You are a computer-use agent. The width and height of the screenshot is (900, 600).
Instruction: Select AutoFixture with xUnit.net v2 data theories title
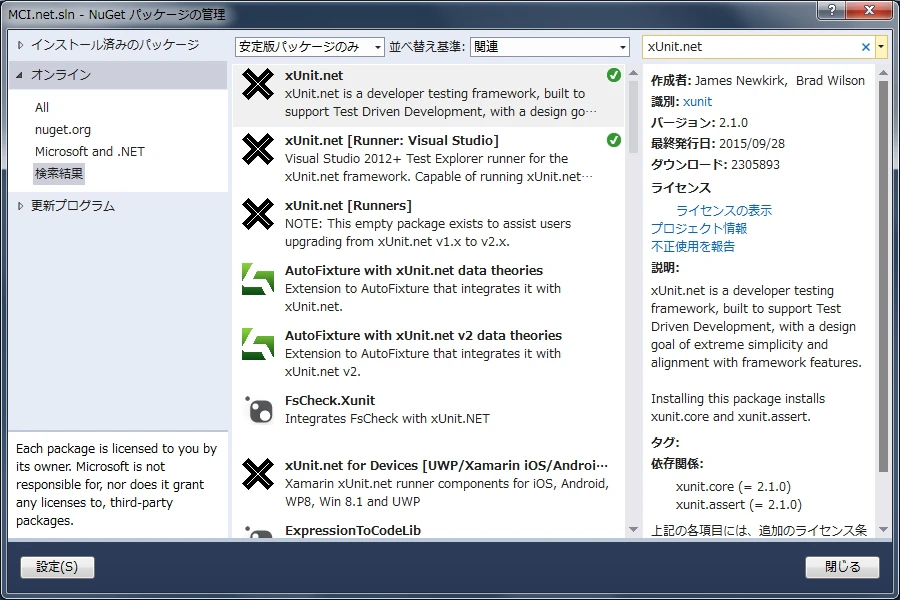tap(424, 335)
